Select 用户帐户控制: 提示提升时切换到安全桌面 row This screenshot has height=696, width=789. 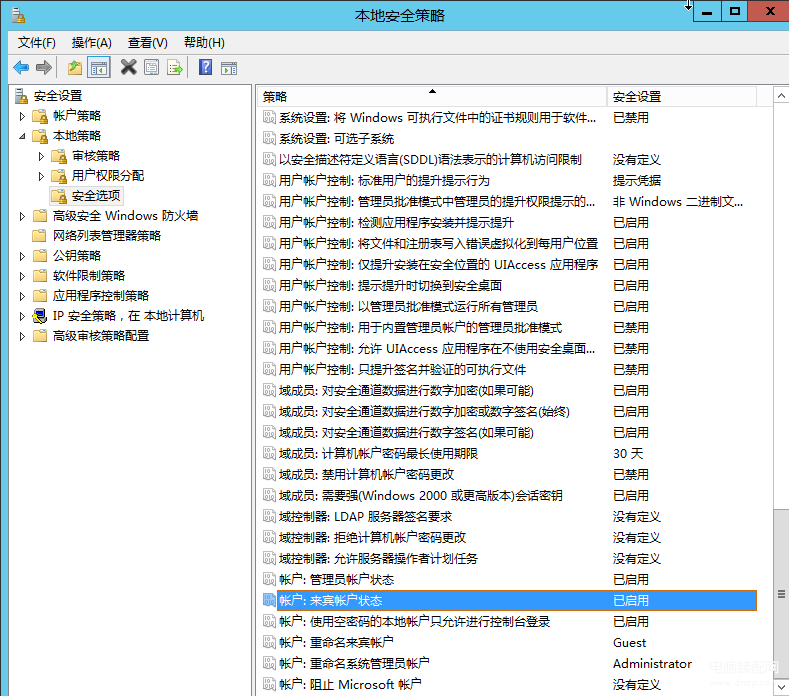tap(509, 285)
